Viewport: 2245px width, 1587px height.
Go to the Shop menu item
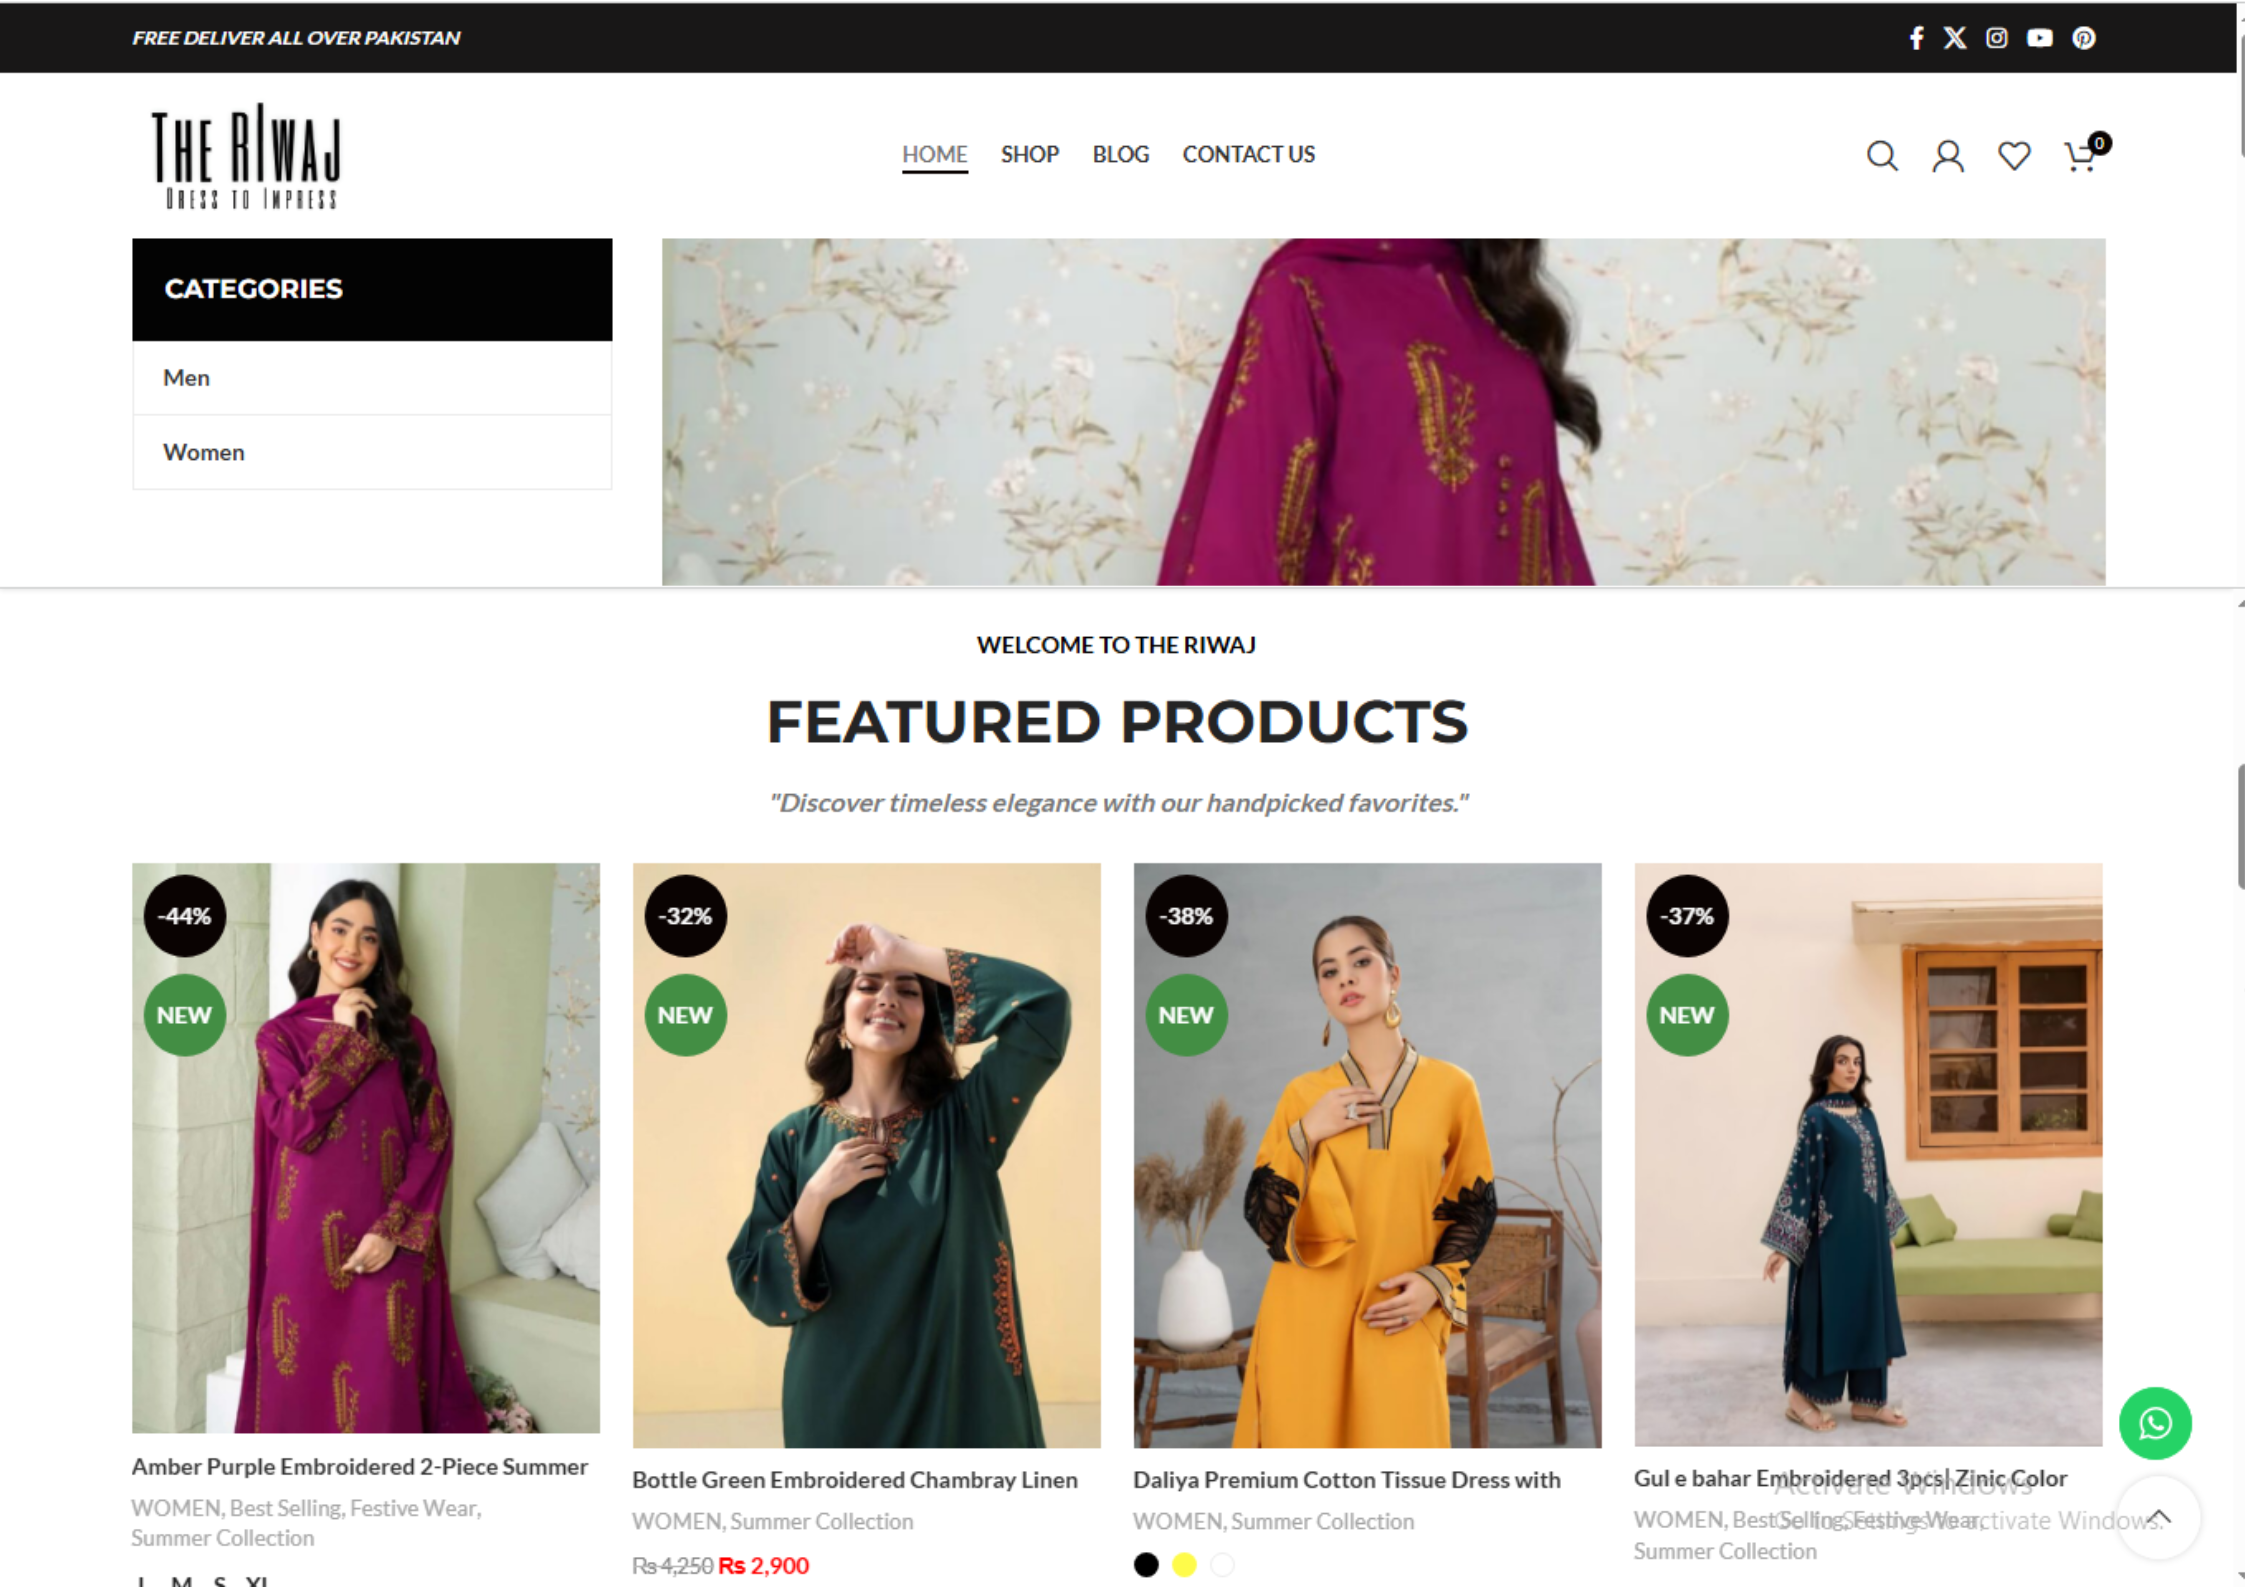point(1029,154)
